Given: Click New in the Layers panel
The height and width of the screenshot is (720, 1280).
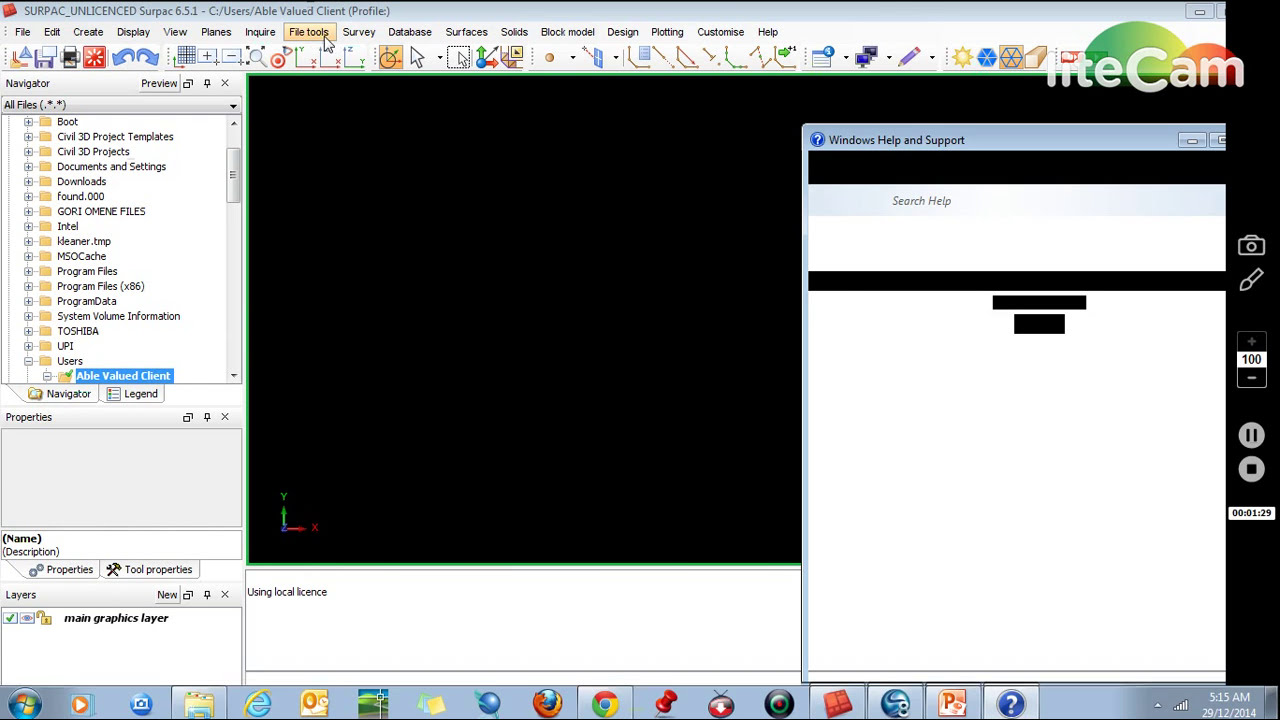Looking at the screenshot, I should (x=167, y=595).
